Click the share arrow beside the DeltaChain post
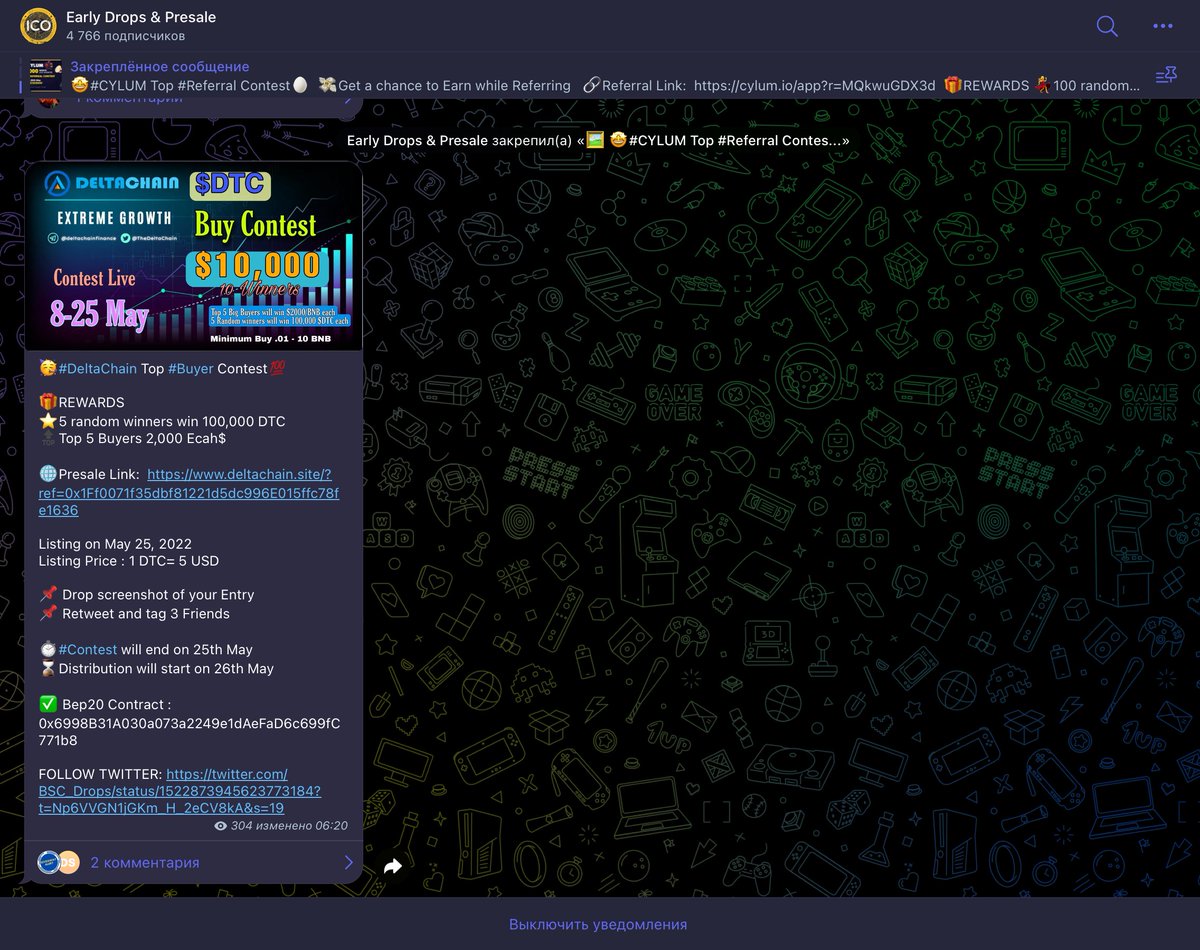Image resolution: width=1200 pixels, height=950 pixels. click(x=393, y=866)
